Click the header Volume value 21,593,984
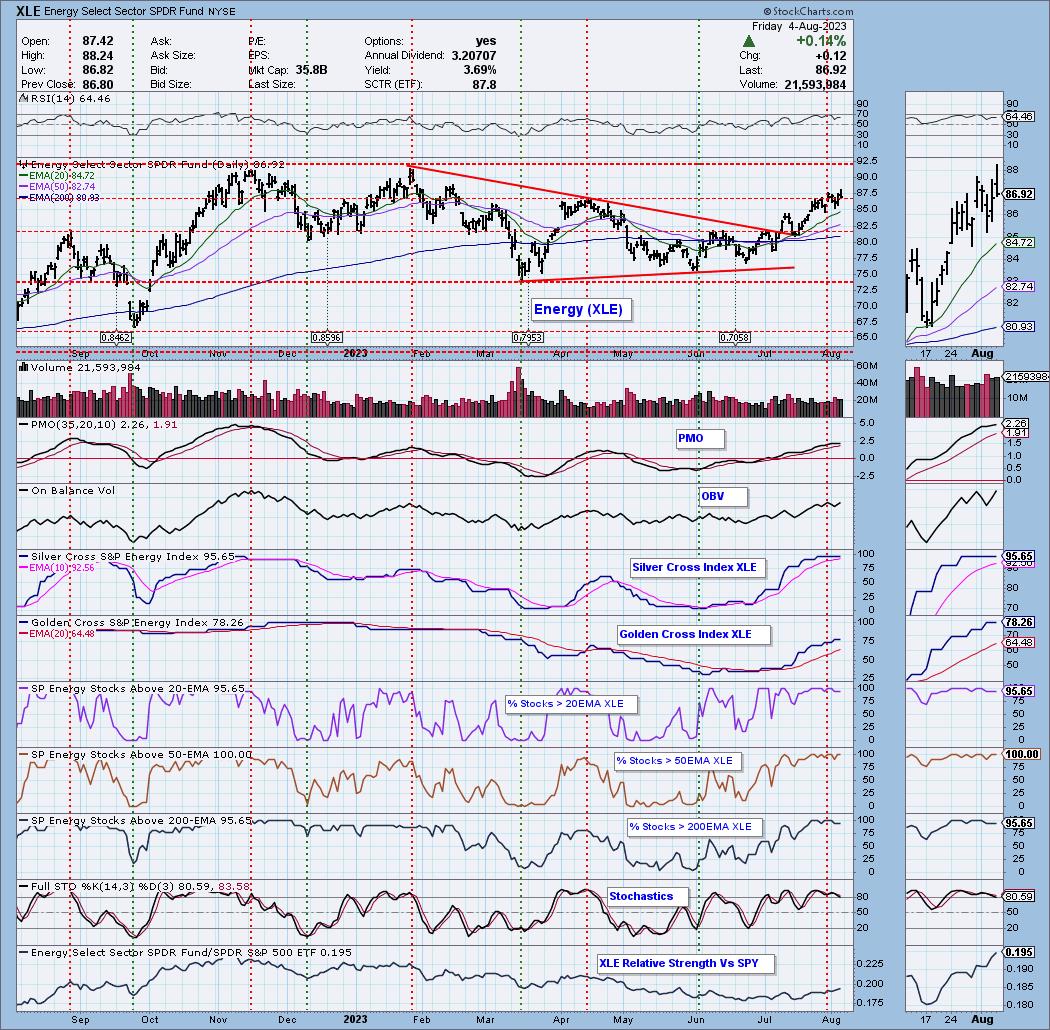The image size is (1050, 1030). tap(815, 84)
